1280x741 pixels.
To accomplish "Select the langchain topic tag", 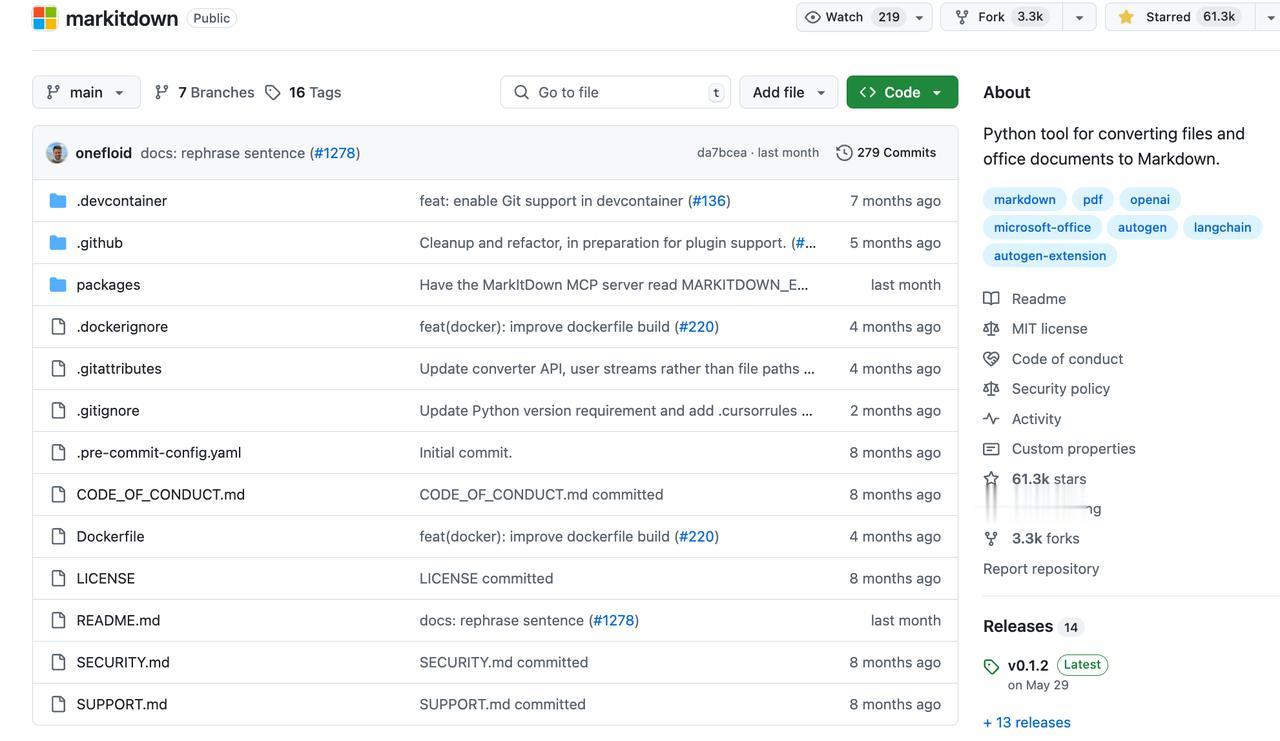I will click(1222, 227).
